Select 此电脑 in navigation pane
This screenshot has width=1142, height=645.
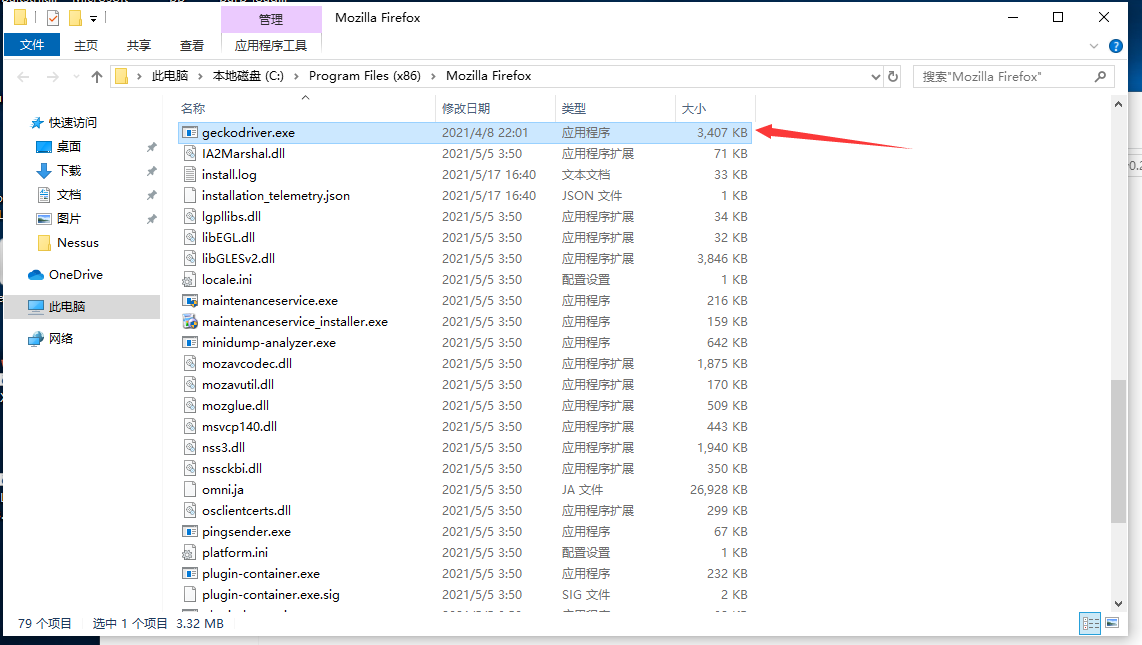(68, 307)
